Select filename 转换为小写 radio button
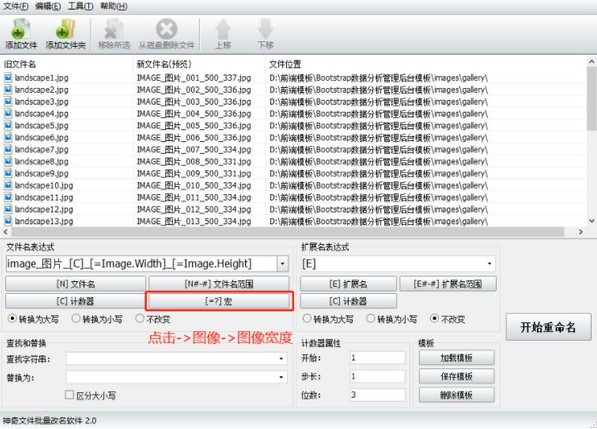Screen dimensions: 597x429 (76, 318)
